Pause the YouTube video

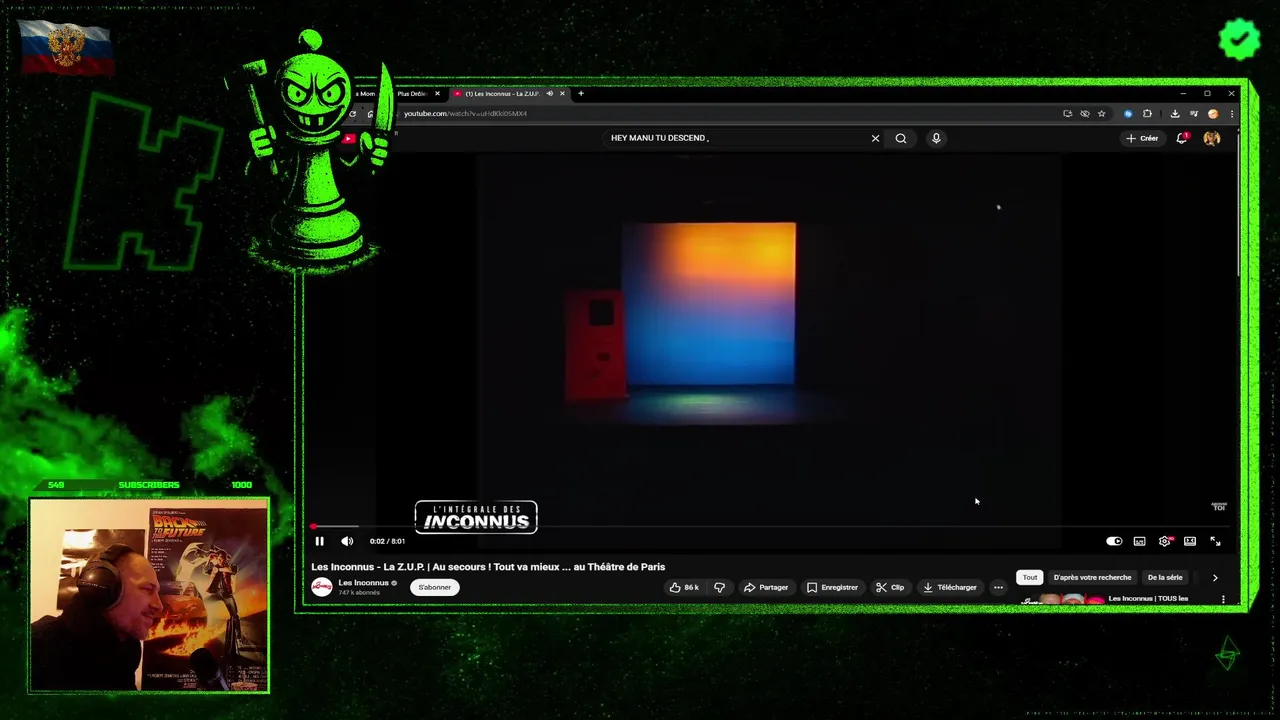[320, 541]
